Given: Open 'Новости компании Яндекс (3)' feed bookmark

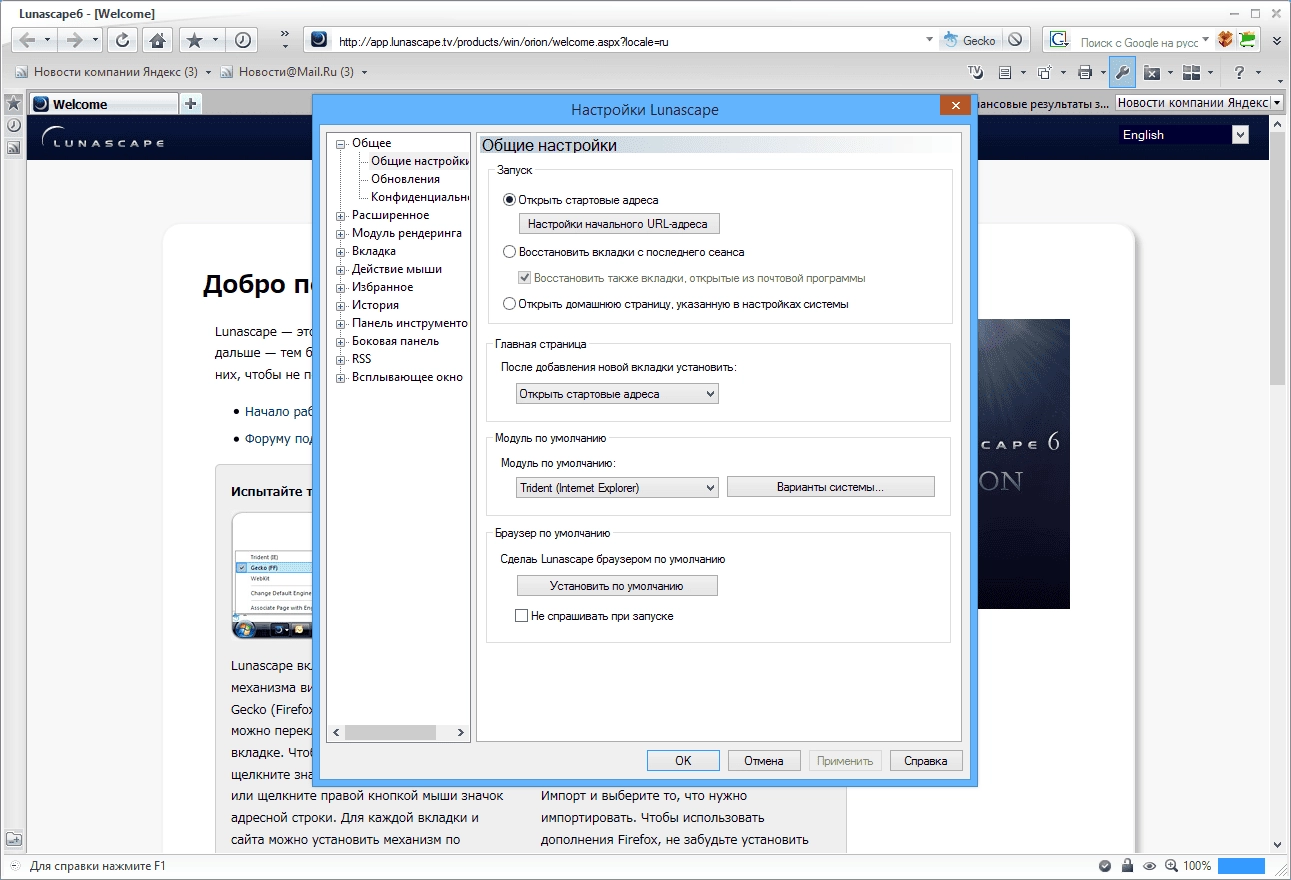Looking at the screenshot, I should coord(107,72).
